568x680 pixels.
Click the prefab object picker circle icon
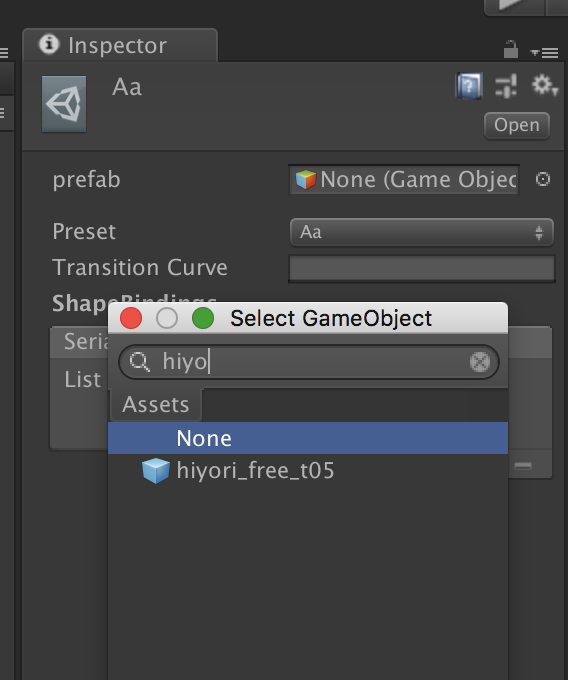(542, 179)
